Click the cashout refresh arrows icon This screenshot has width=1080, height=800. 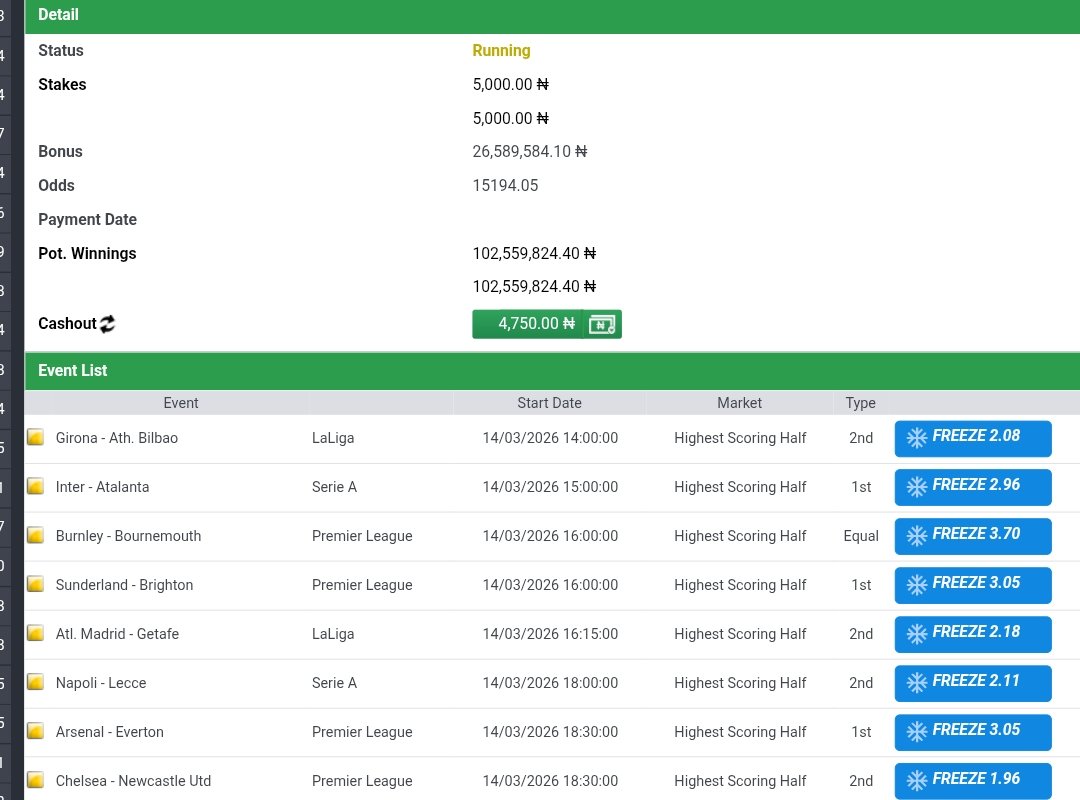(107, 324)
